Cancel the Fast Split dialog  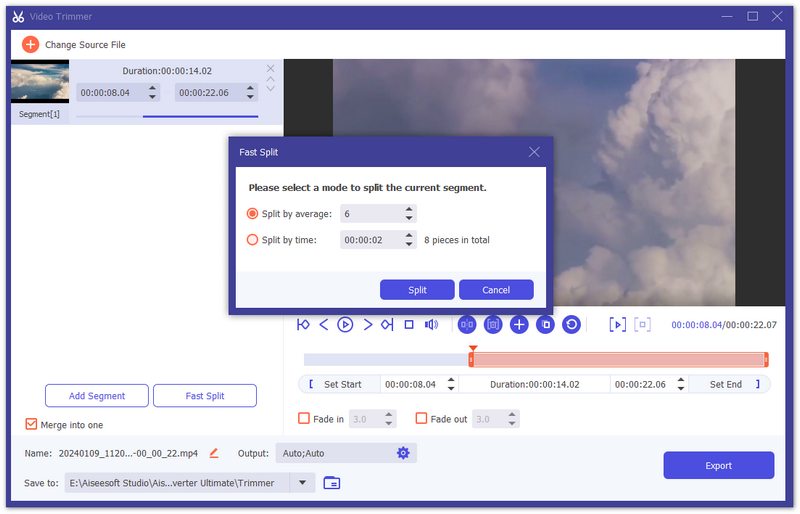point(496,290)
